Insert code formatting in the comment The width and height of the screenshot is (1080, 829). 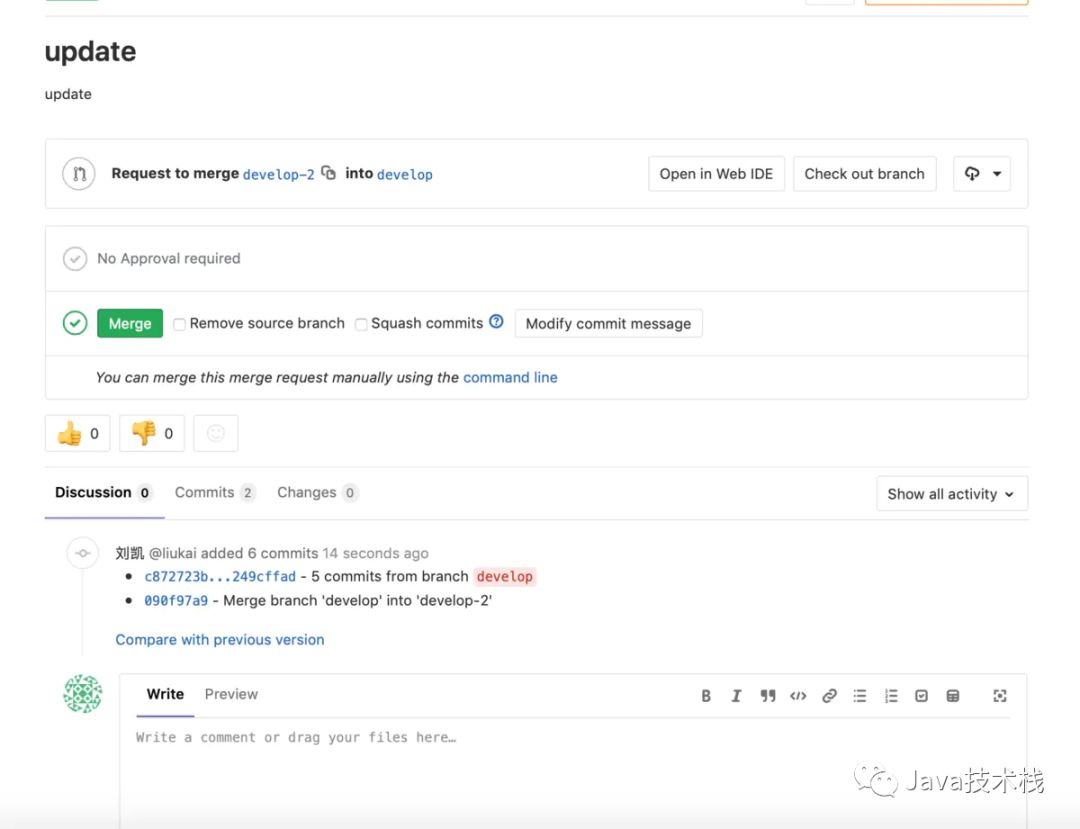798,696
